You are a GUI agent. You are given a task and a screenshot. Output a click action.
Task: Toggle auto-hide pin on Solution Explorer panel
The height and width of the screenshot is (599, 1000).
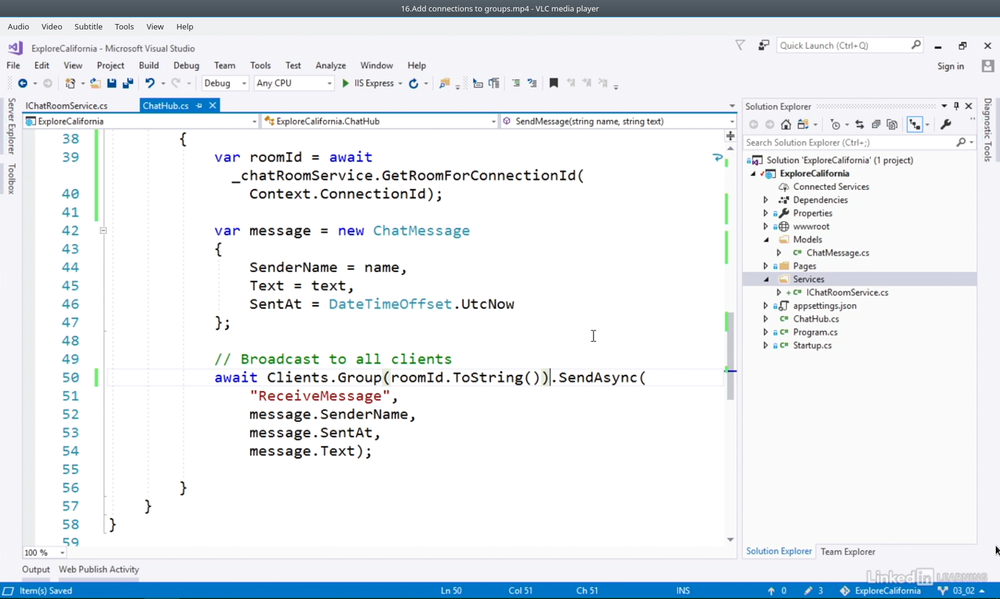[956, 106]
